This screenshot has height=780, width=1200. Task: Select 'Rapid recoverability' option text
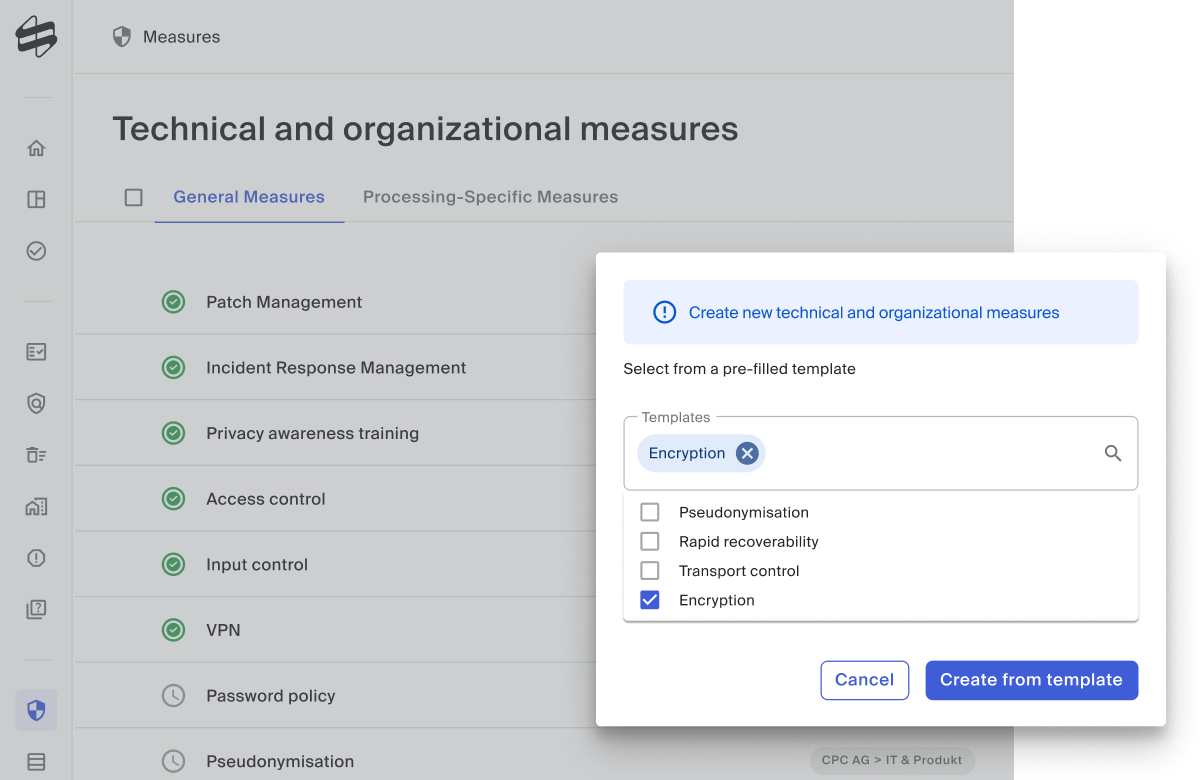tap(749, 541)
